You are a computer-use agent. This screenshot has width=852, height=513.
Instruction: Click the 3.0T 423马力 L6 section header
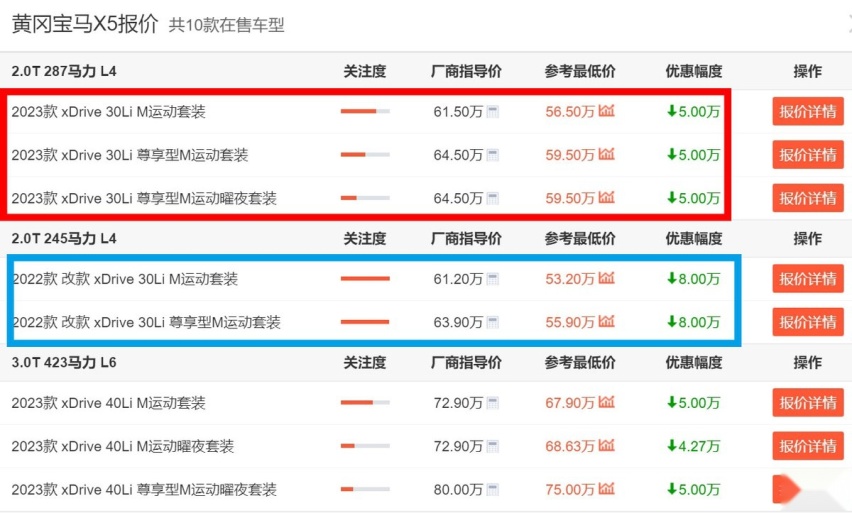[x=64, y=362]
